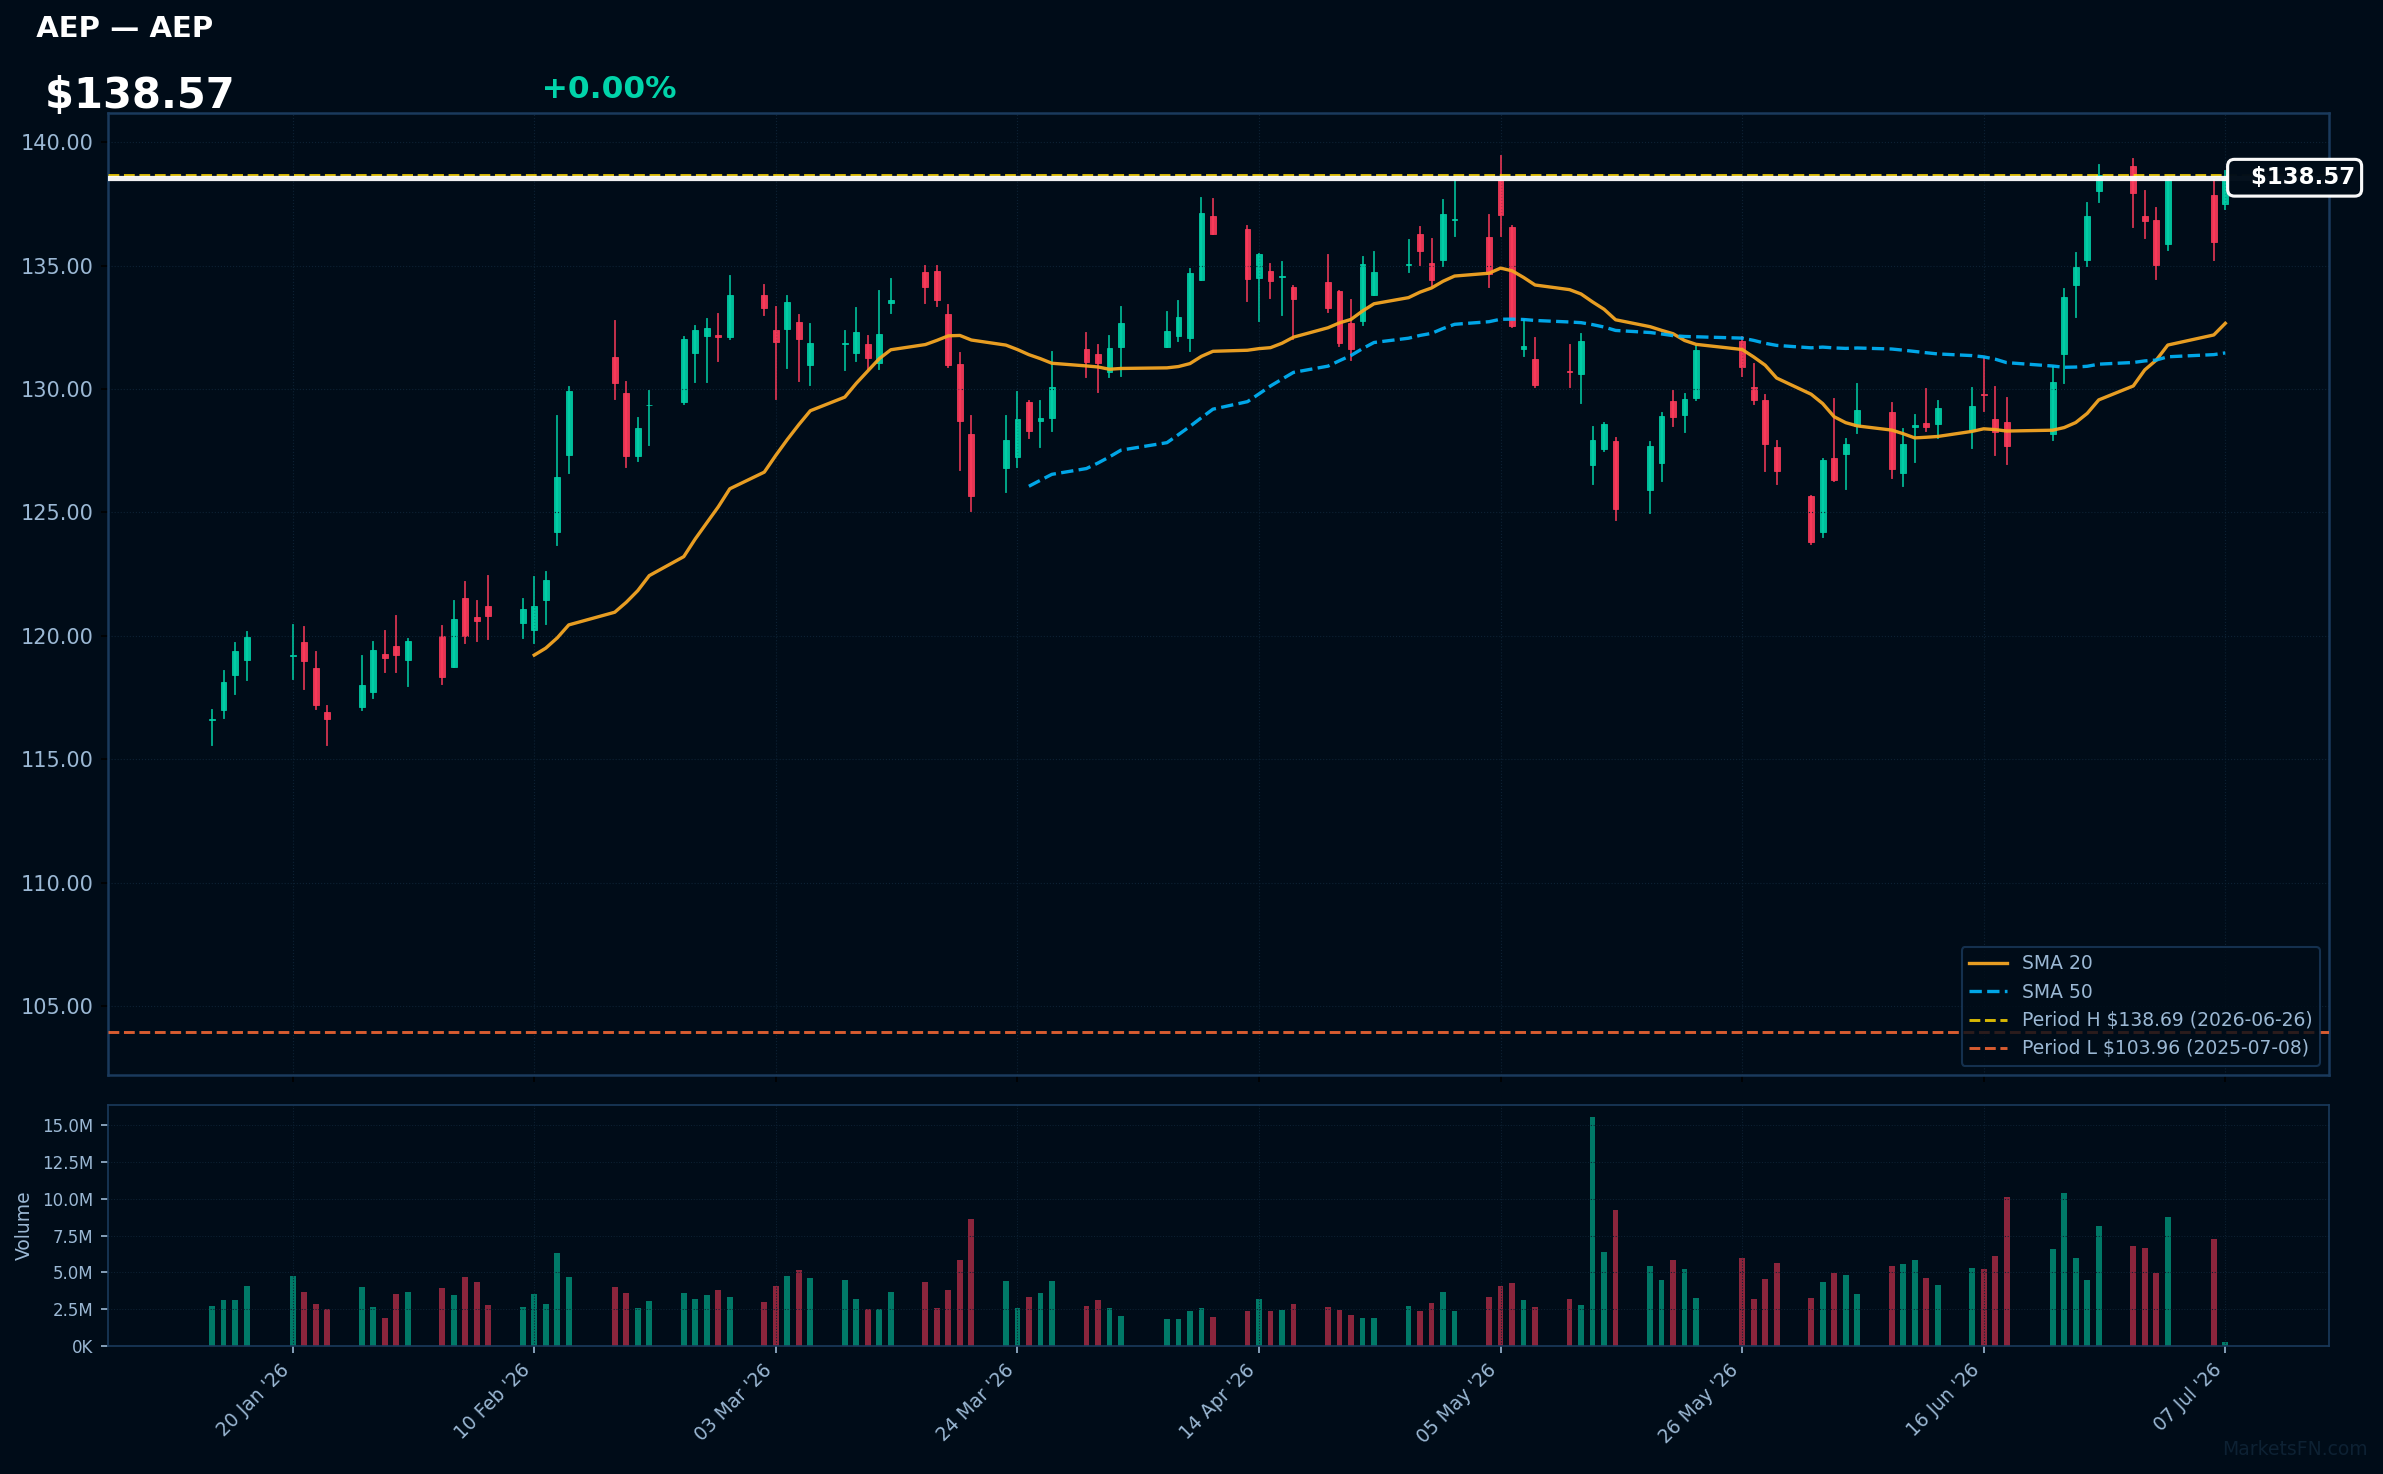Click the $138.57 price tag on right axis
The width and height of the screenshot is (2383, 1474).
(x=2294, y=177)
